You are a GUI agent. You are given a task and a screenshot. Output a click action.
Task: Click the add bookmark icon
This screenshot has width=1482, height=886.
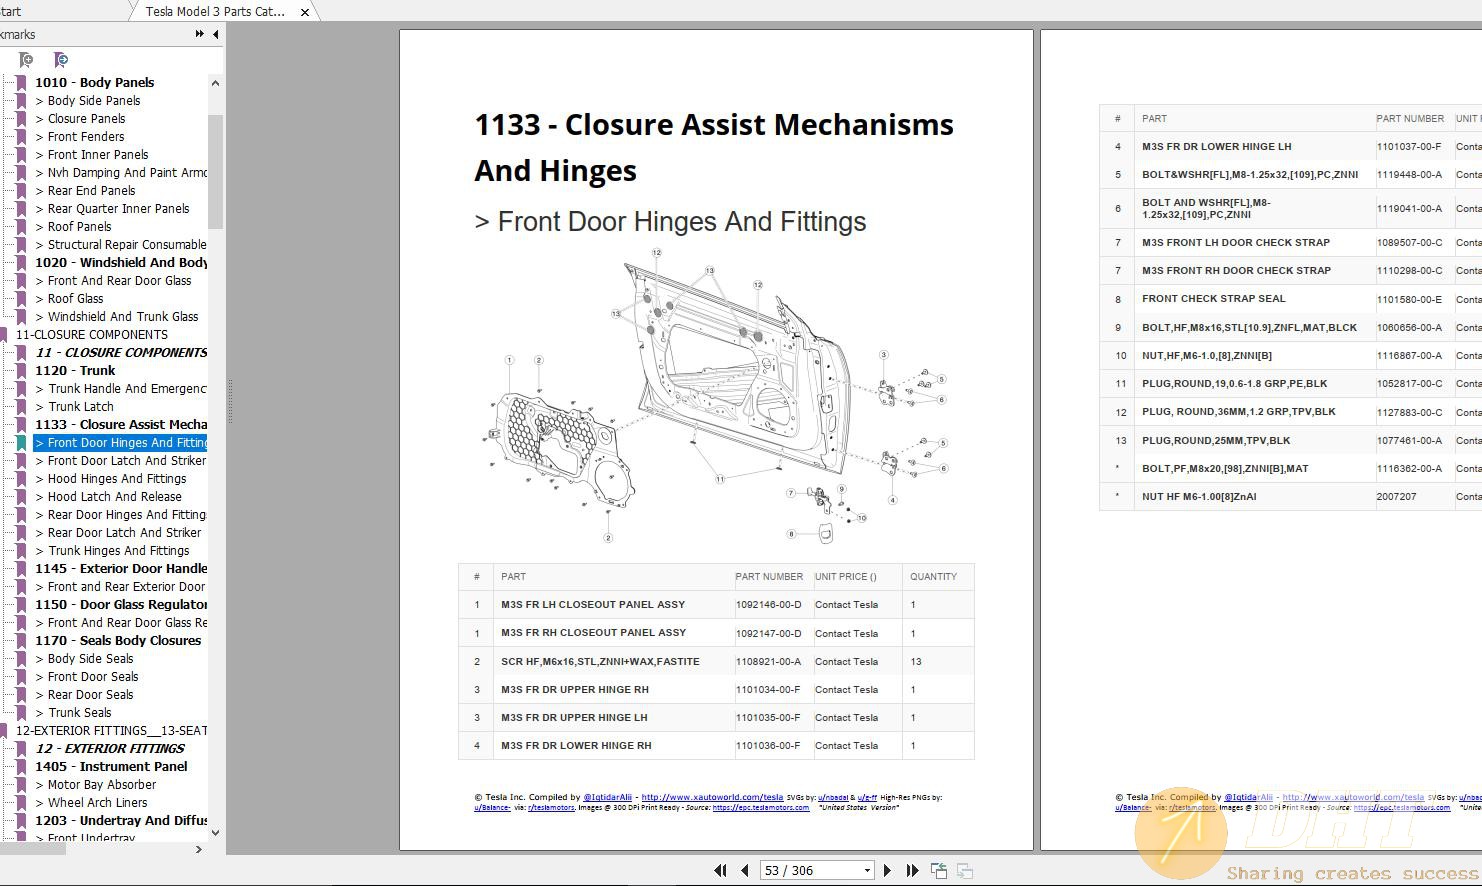(x=26, y=60)
